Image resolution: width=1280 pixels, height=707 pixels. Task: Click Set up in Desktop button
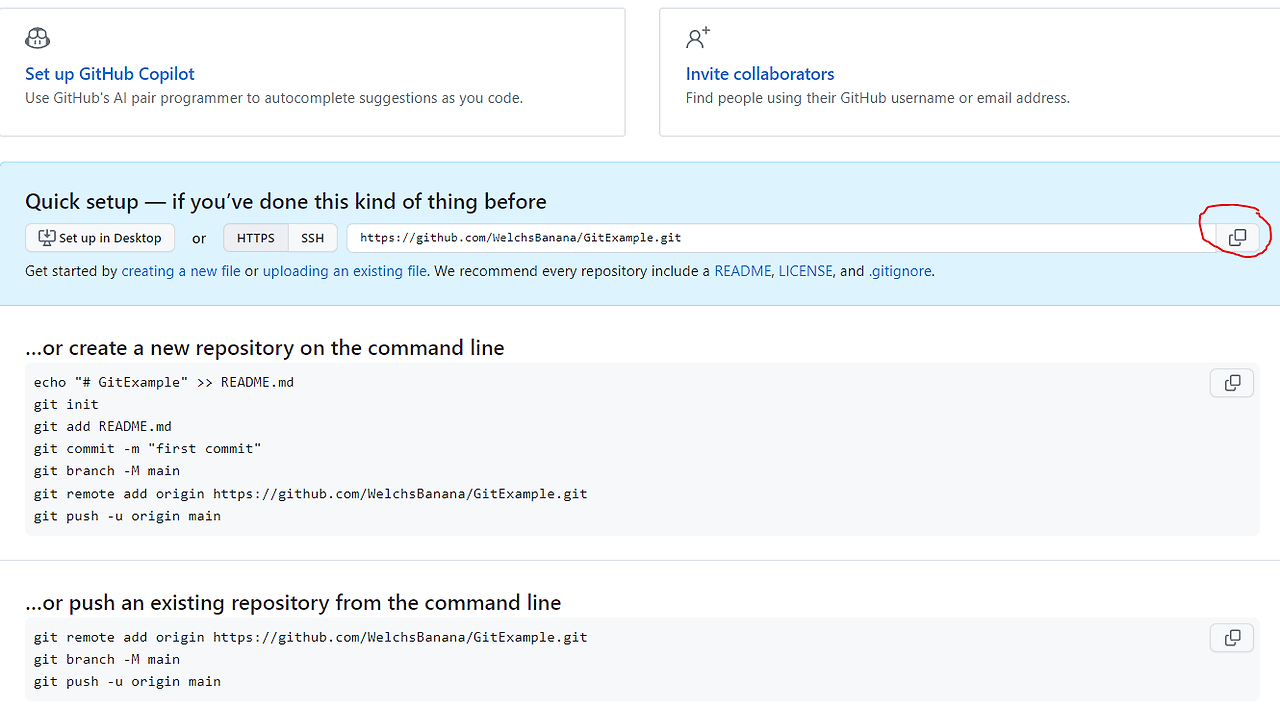coord(100,238)
